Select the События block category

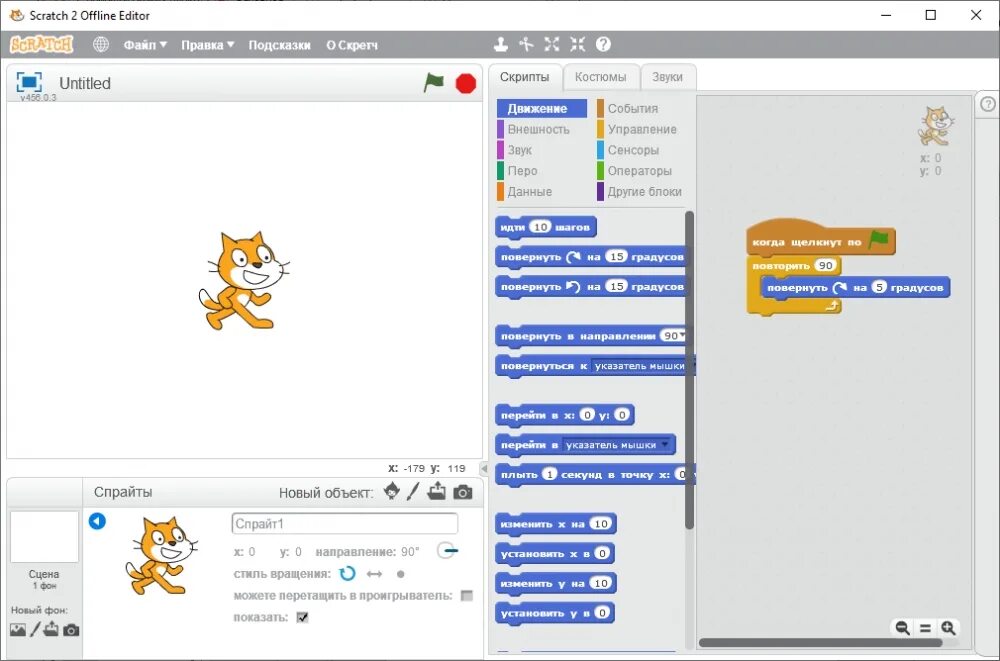point(627,108)
